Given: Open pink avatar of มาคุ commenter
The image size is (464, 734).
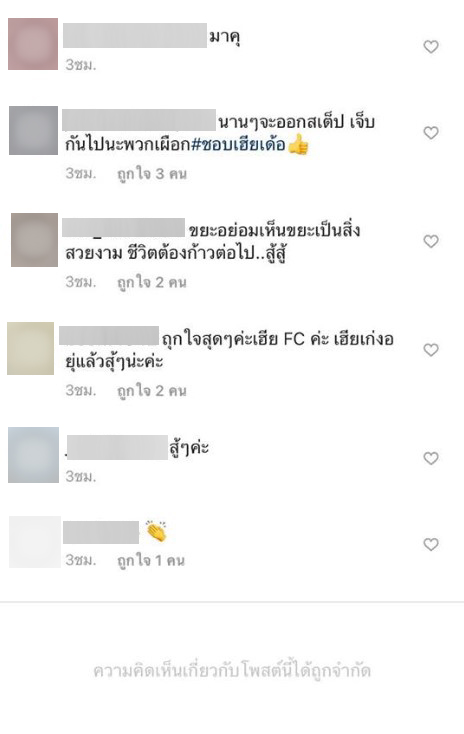Looking at the screenshot, I should coord(33,44).
